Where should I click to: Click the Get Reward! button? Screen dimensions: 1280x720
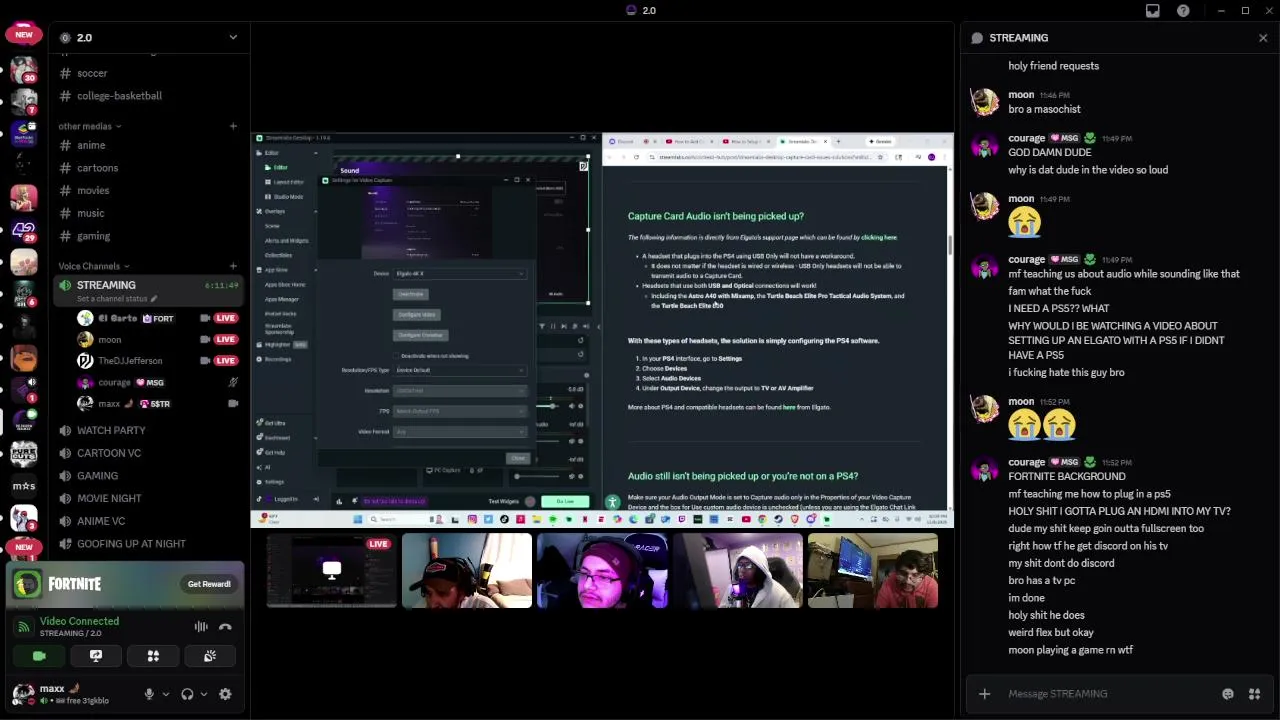(209, 584)
